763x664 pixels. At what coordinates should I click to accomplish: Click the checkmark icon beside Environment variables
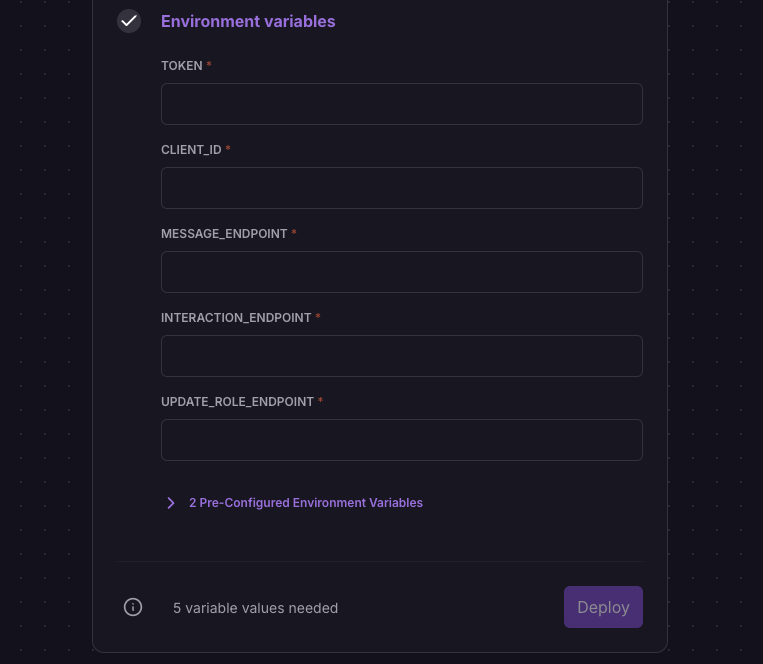point(129,21)
